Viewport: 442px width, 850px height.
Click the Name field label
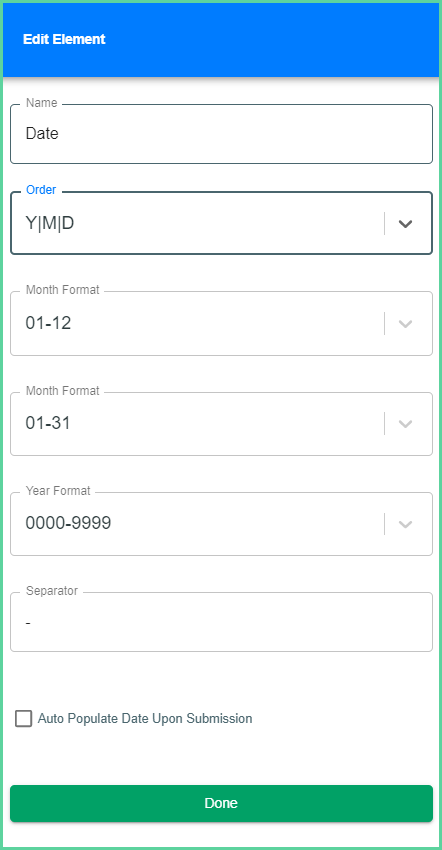[x=42, y=103]
